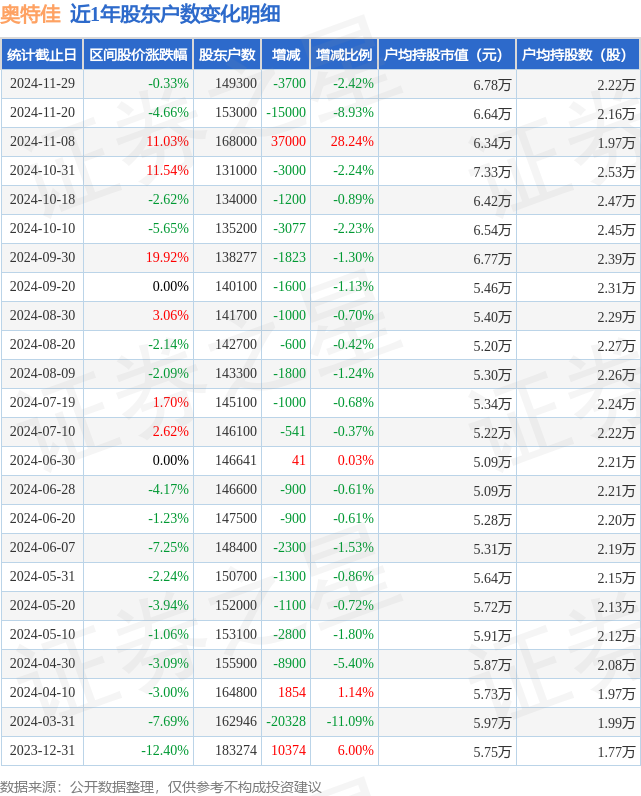Click the 19.92% price change value

pos(167,257)
